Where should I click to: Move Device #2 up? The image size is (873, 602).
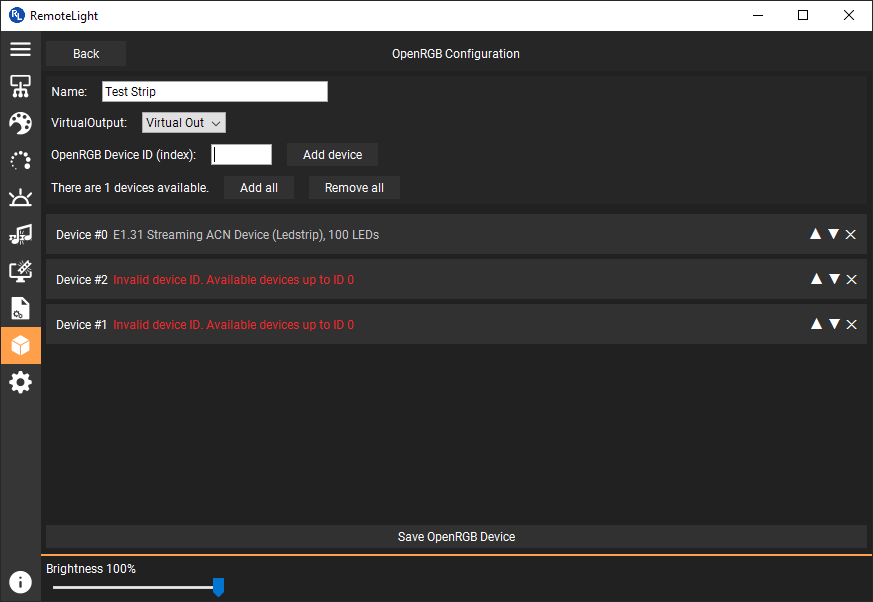pyautogui.click(x=816, y=278)
